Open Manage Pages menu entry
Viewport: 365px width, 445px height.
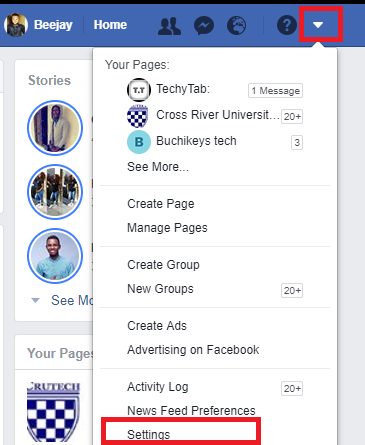coord(167,228)
